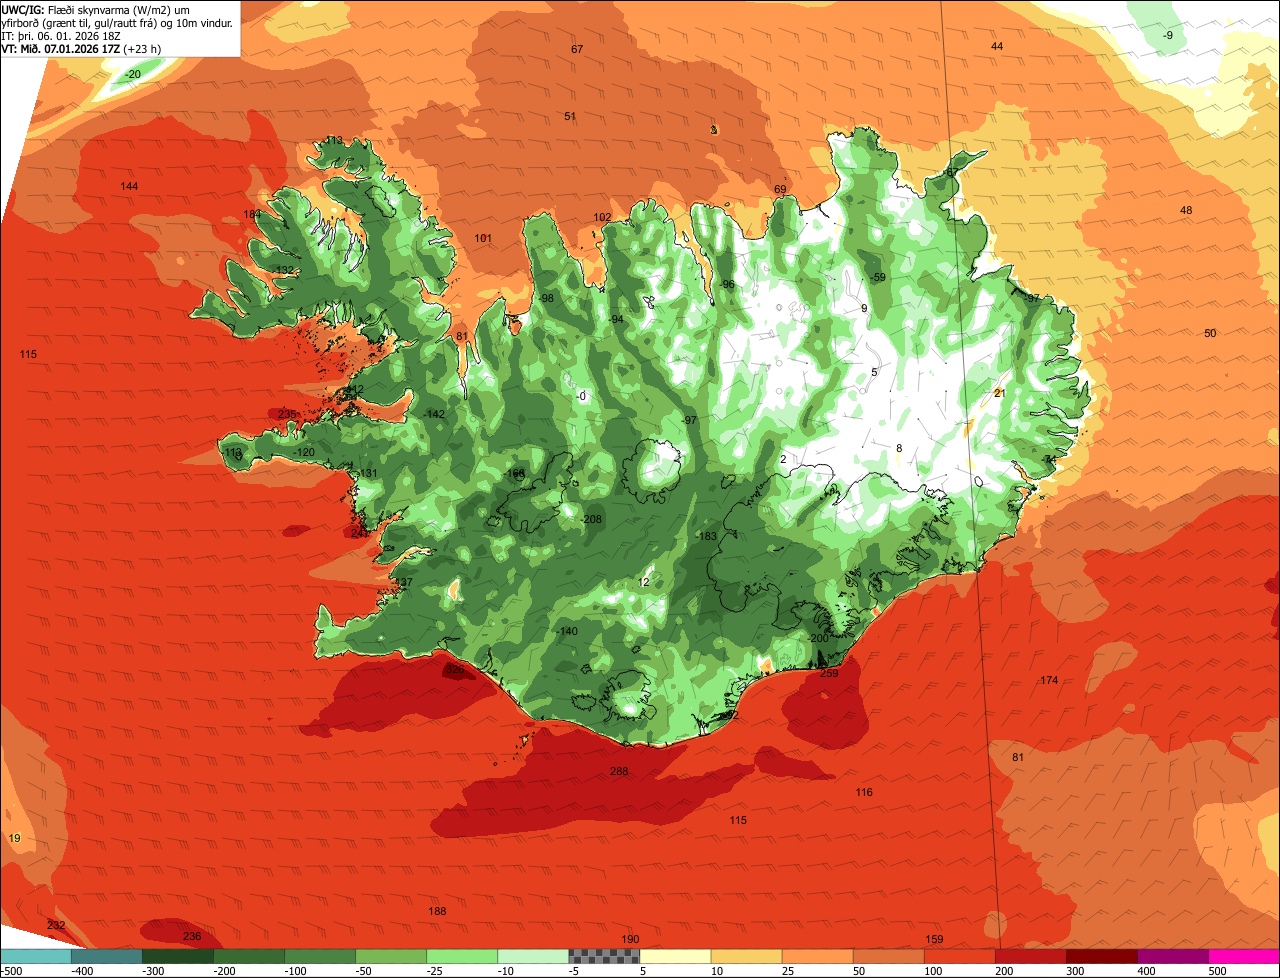Click the flux value 190 above the legend
This screenshot has width=1280, height=978.
pyautogui.click(x=630, y=939)
